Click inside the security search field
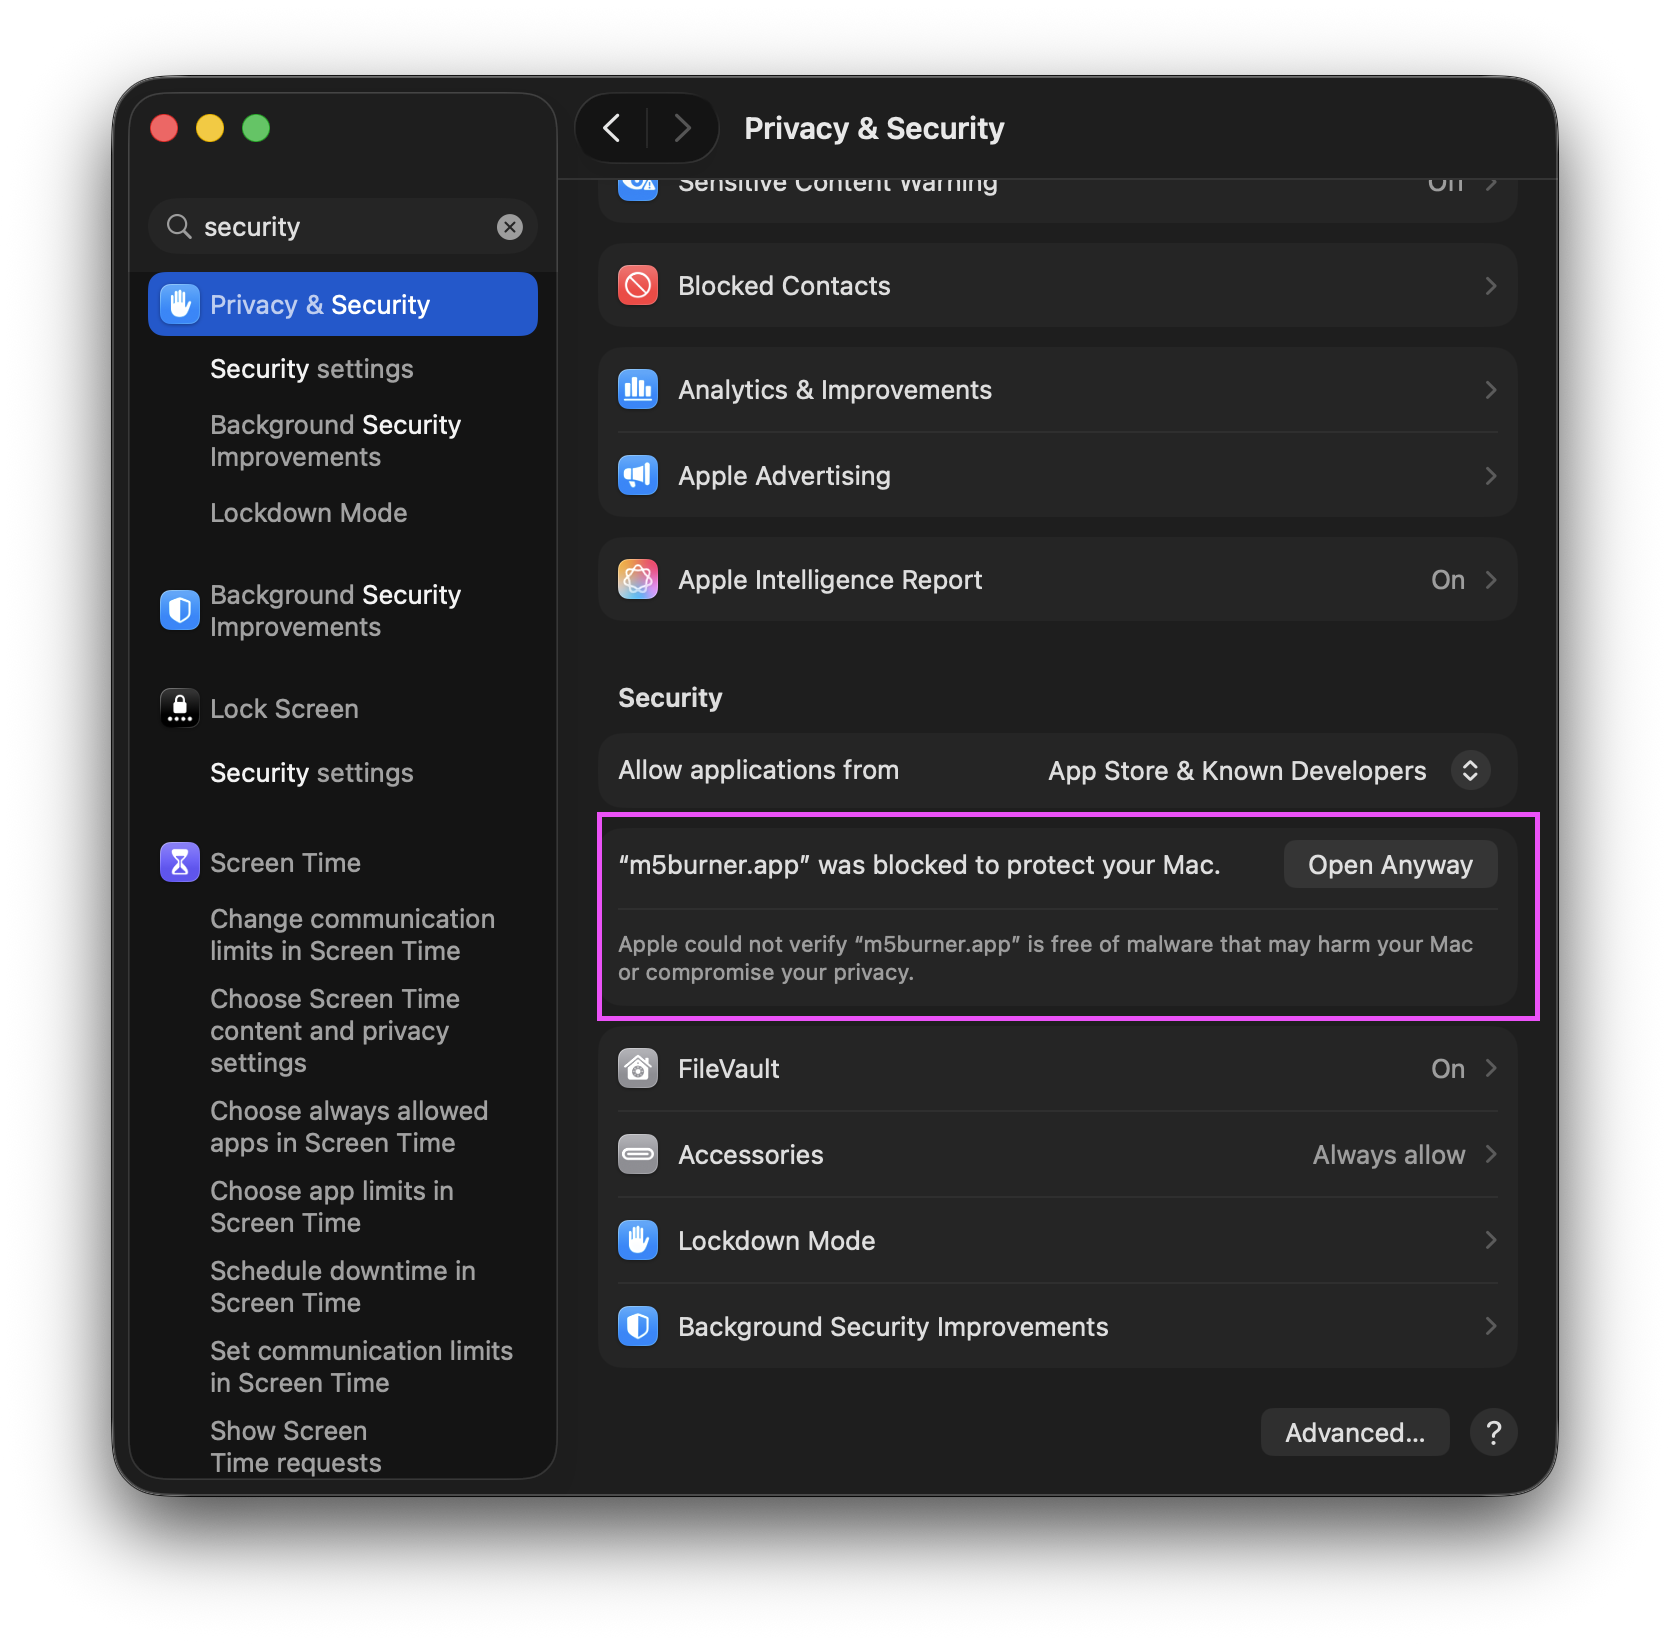 point(340,227)
